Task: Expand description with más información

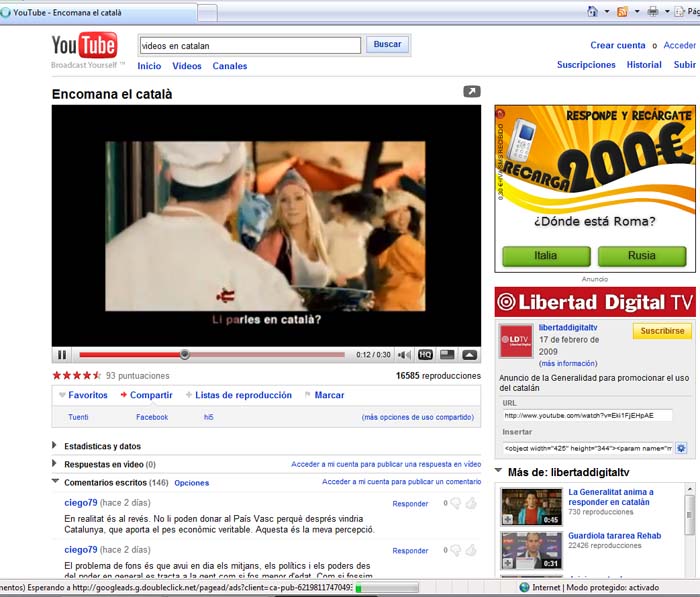Action: [x=568, y=363]
